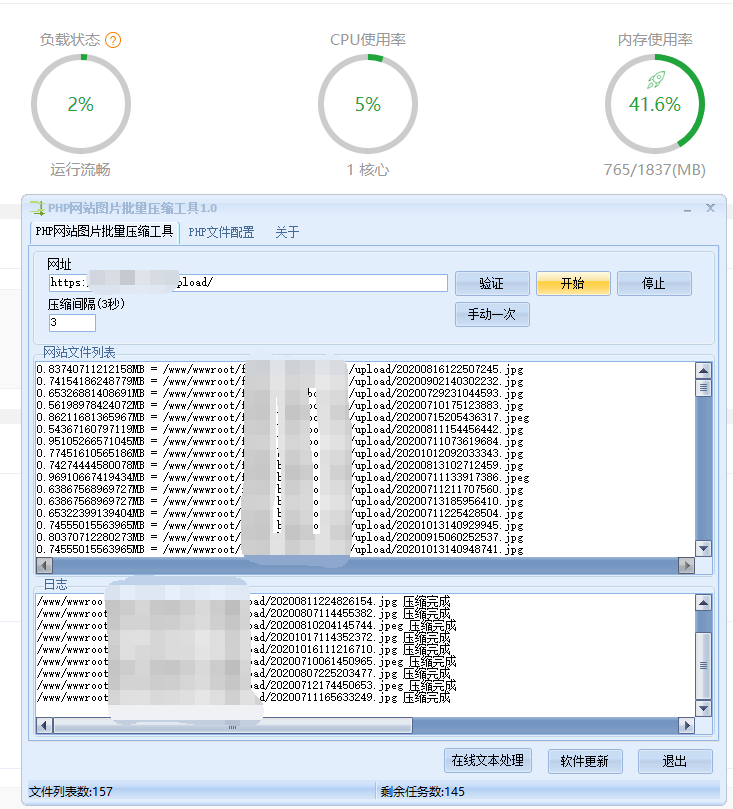Click left arrow of file list horizontal scrollbar
Screen dimensions: 733x809
point(44,565)
